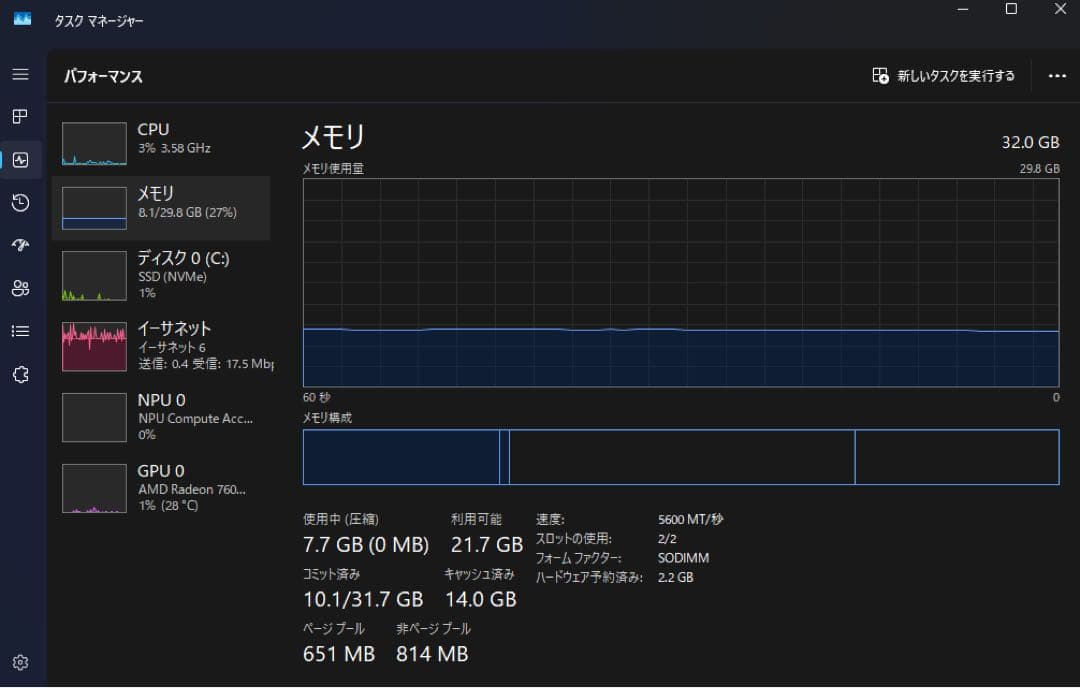Run a new task (新しいタスクを実行する)
Screen dimensions: 1080x688
[941, 75]
